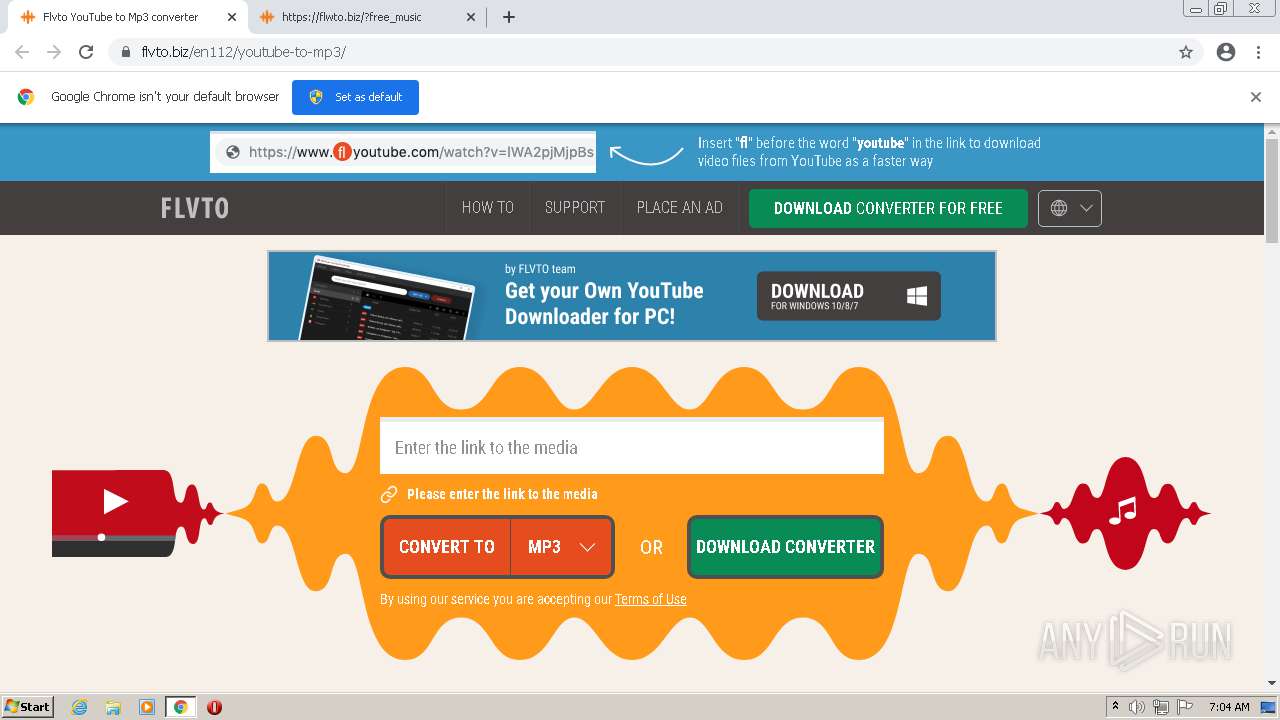Image resolution: width=1280 pixels, height=720 pixels.
Task: Click the Chrome icon in taskbar
Action: 180,707
